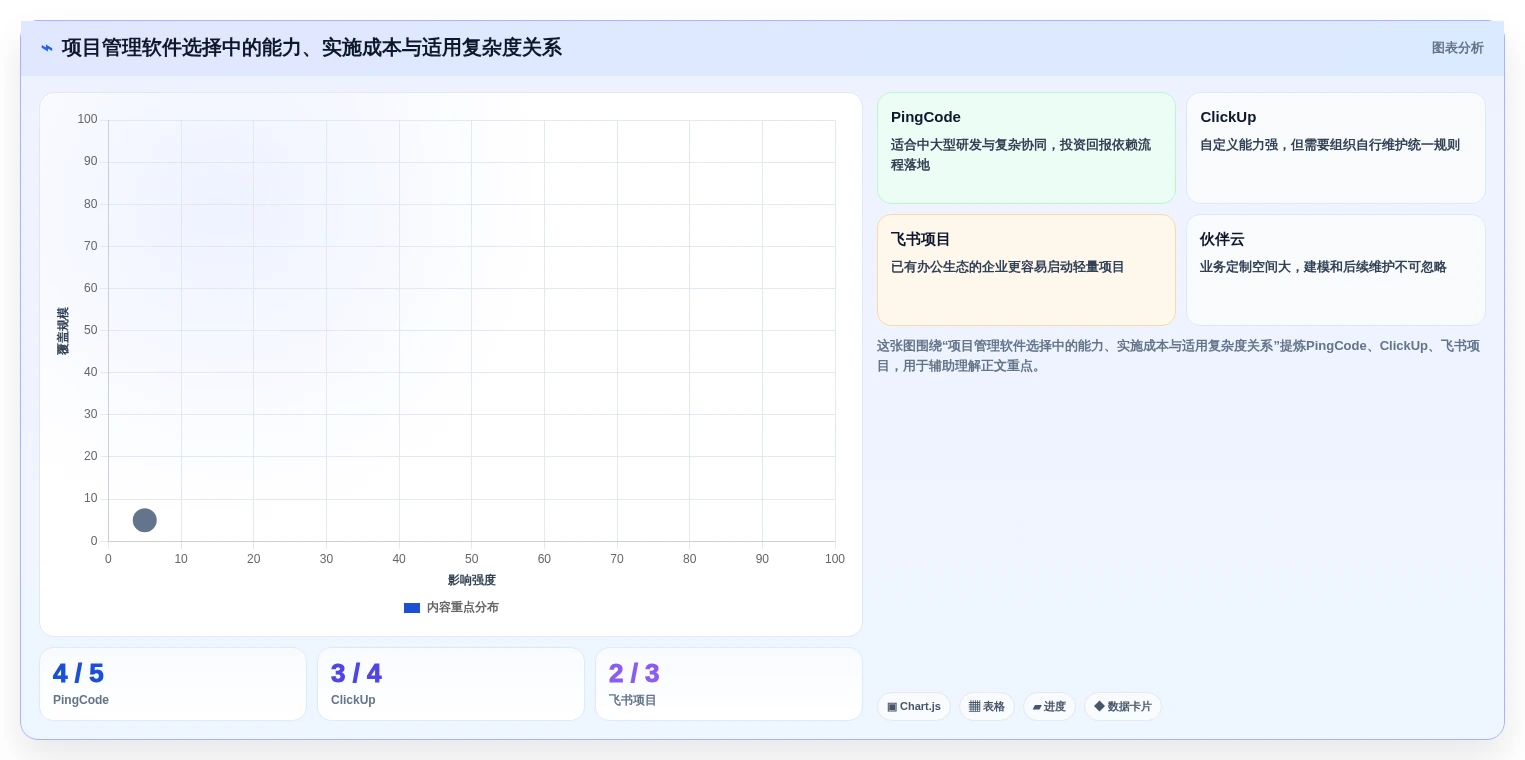Click the 影响强度 x-axis title
The height and width of the screenshot is (760, 1525).
coord(472,580)
